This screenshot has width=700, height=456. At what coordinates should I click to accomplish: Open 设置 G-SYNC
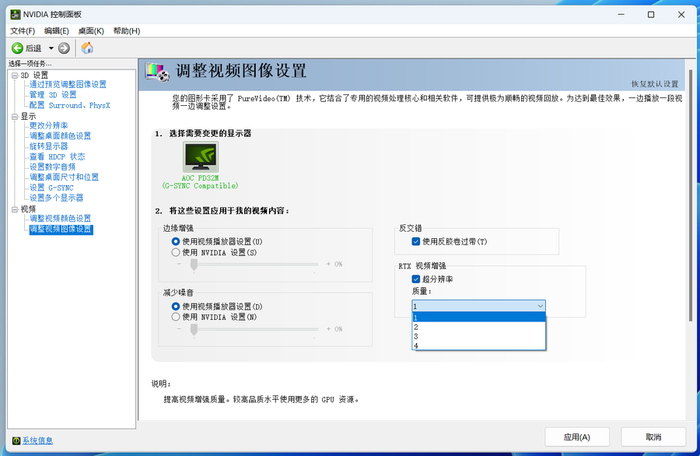[x=51, y=188]
